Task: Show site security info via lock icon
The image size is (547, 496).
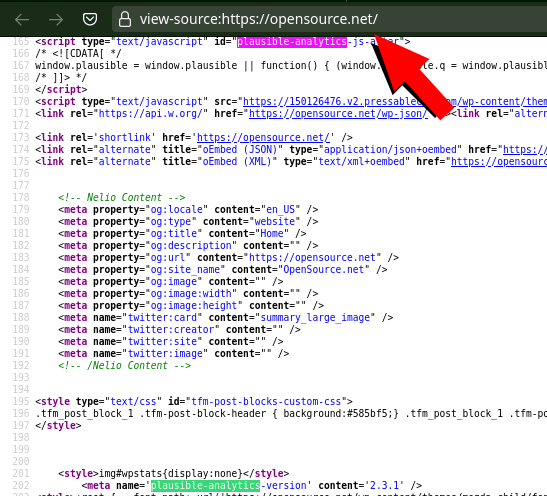Action: click(125, 19)
